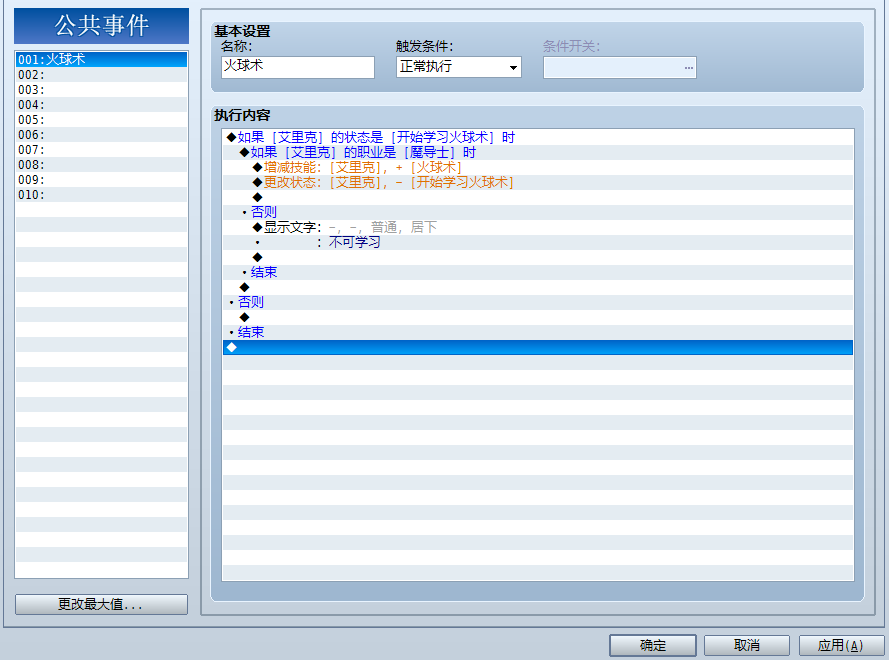The height and width of the screenshot is (660, 889).
Task: Select the inner 否则 branch below 更改状态
Action: [x=538, y=212]
